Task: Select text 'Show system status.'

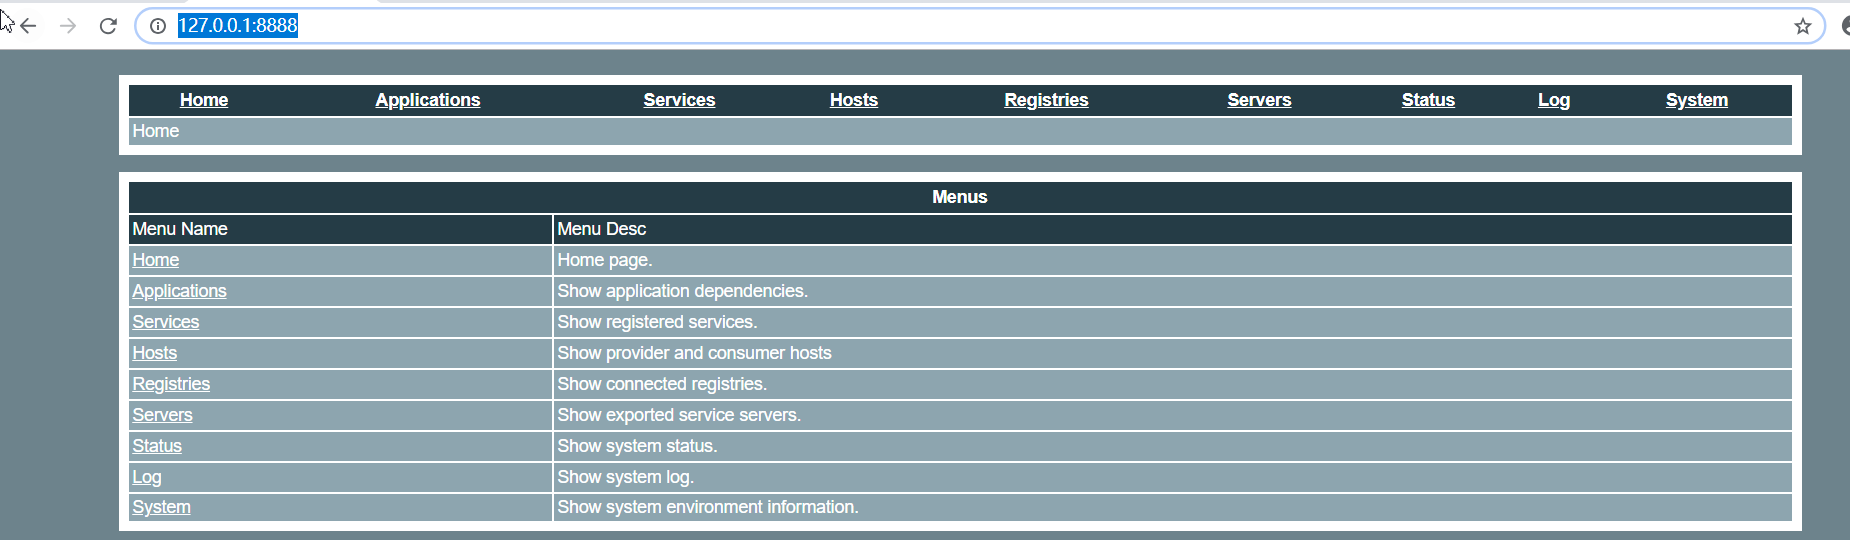Action: [x=638, y=446]
